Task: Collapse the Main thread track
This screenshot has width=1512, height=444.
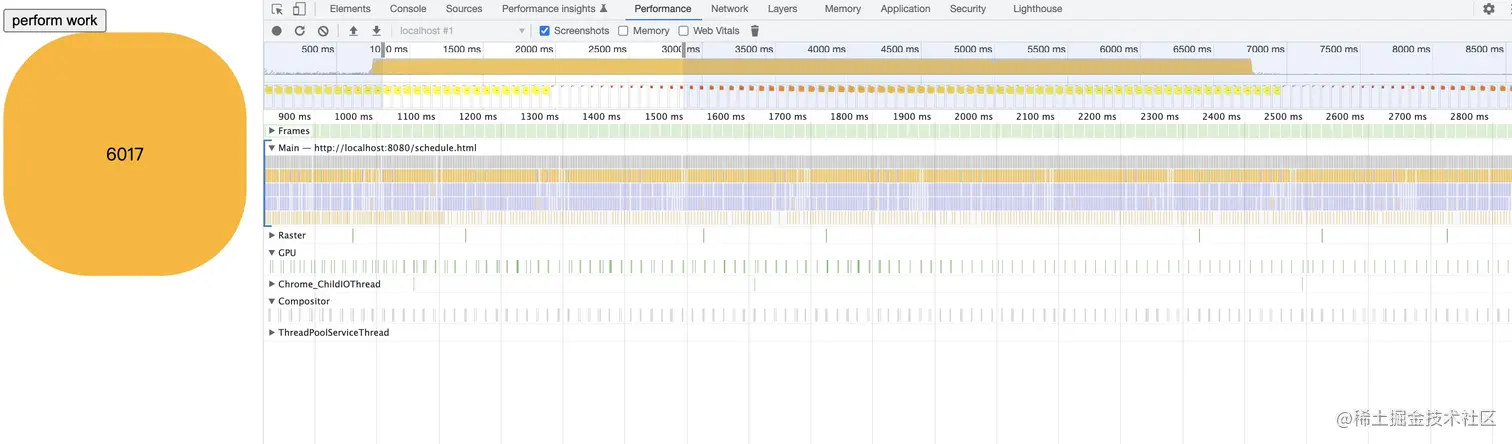Action: [x=272, y=148]
